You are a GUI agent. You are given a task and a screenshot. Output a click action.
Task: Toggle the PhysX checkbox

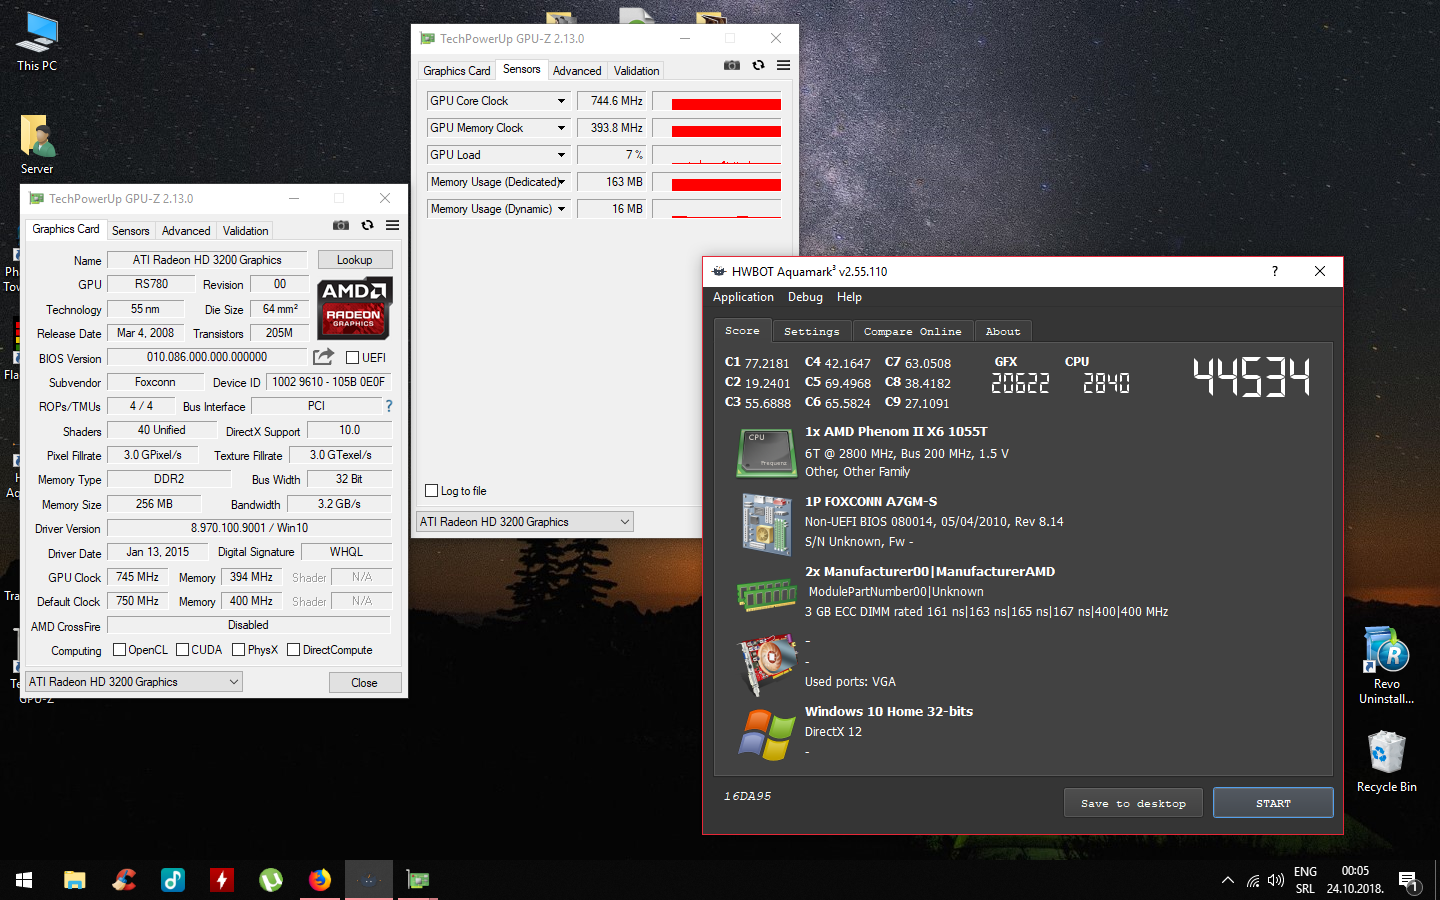(239, 650)
